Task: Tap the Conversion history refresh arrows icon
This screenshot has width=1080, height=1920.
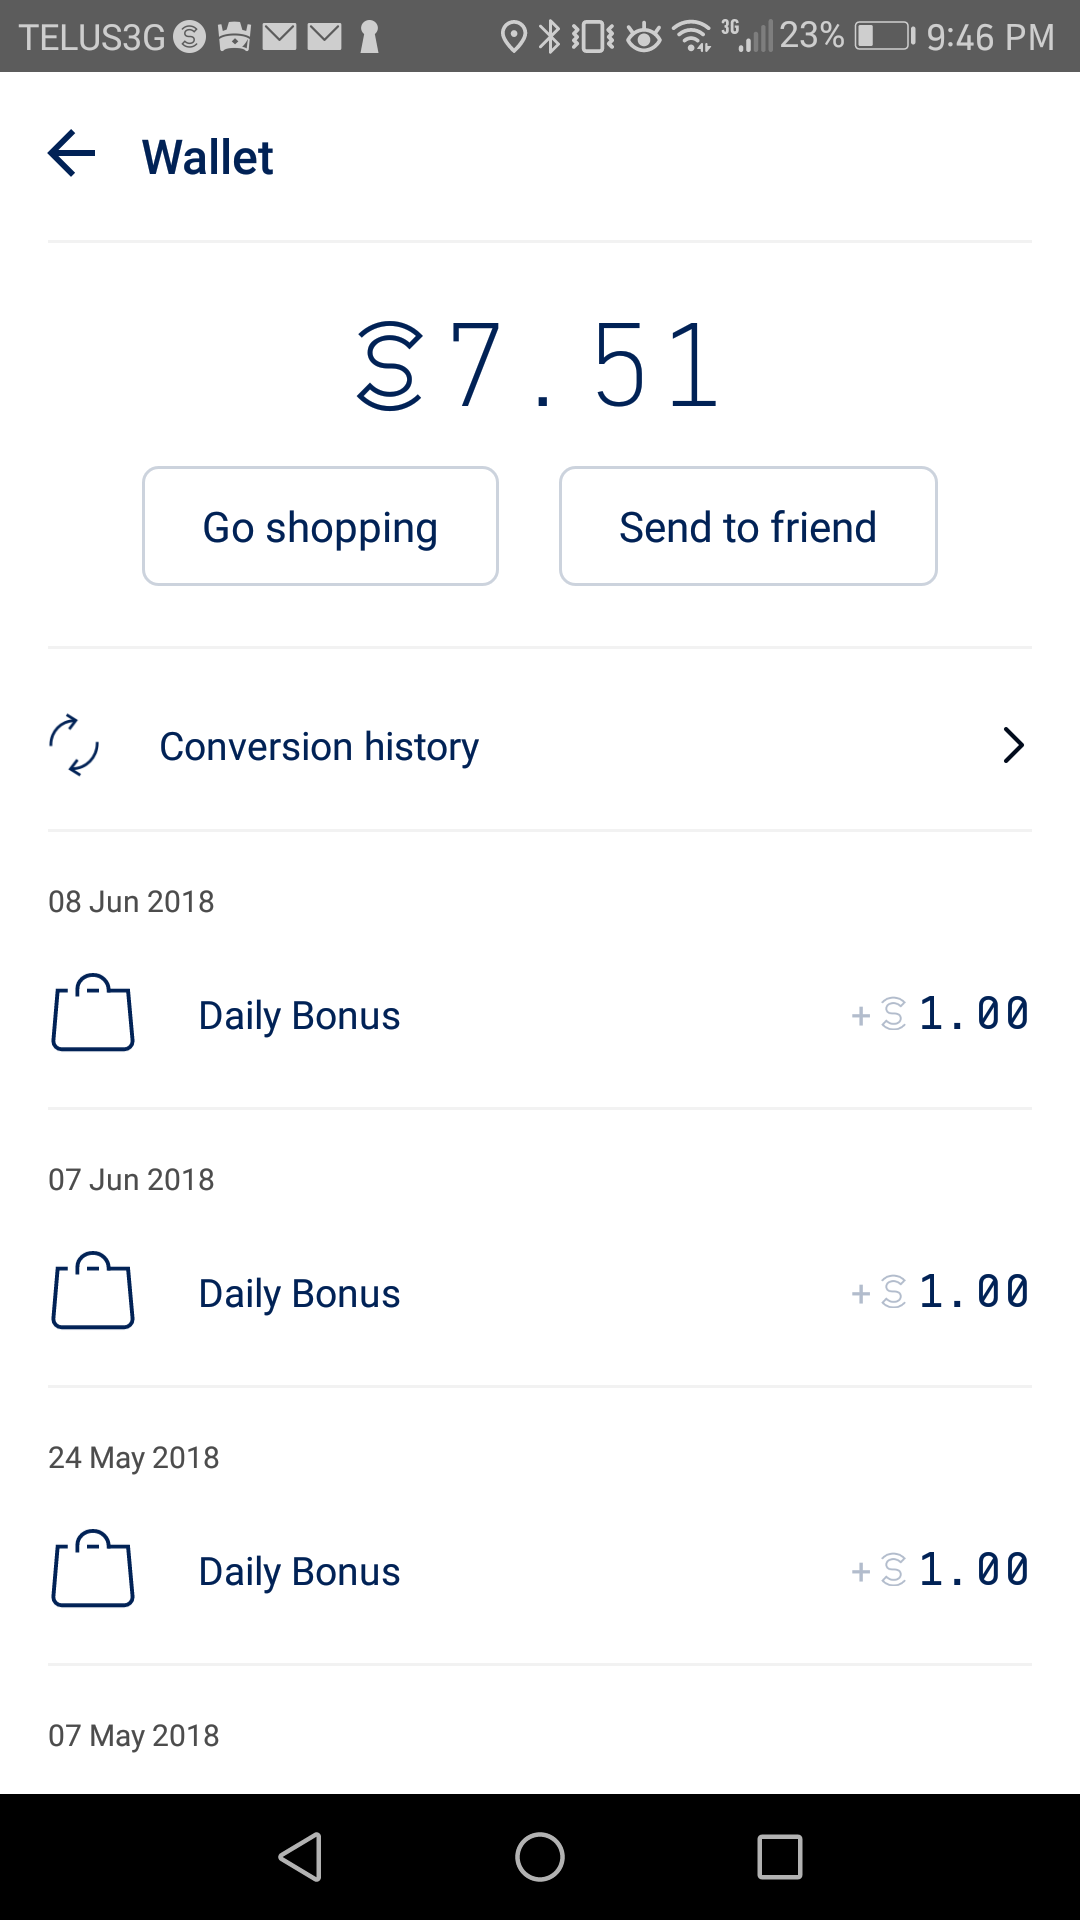Action: click(x=74, y=746)
